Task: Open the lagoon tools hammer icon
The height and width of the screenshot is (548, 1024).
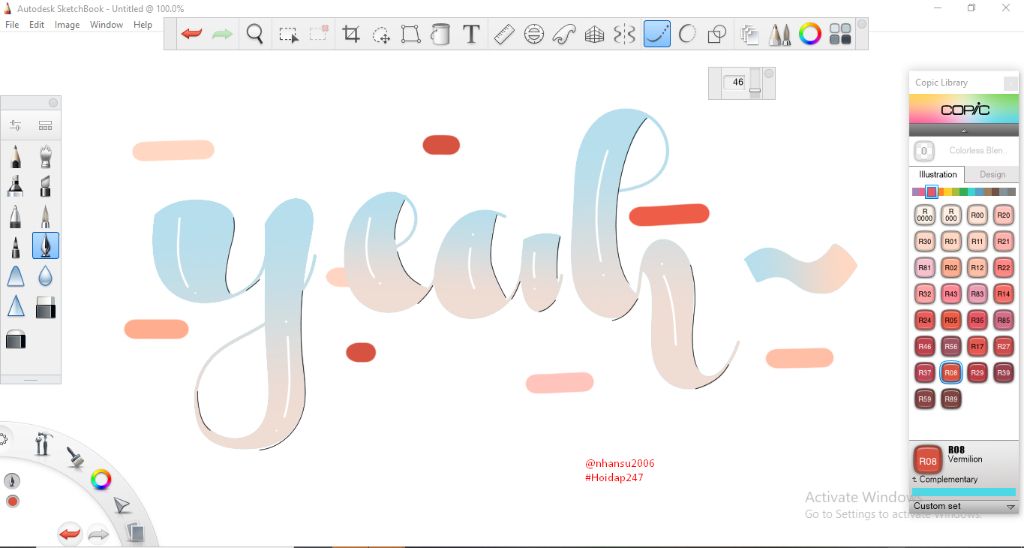Action: 42,443
